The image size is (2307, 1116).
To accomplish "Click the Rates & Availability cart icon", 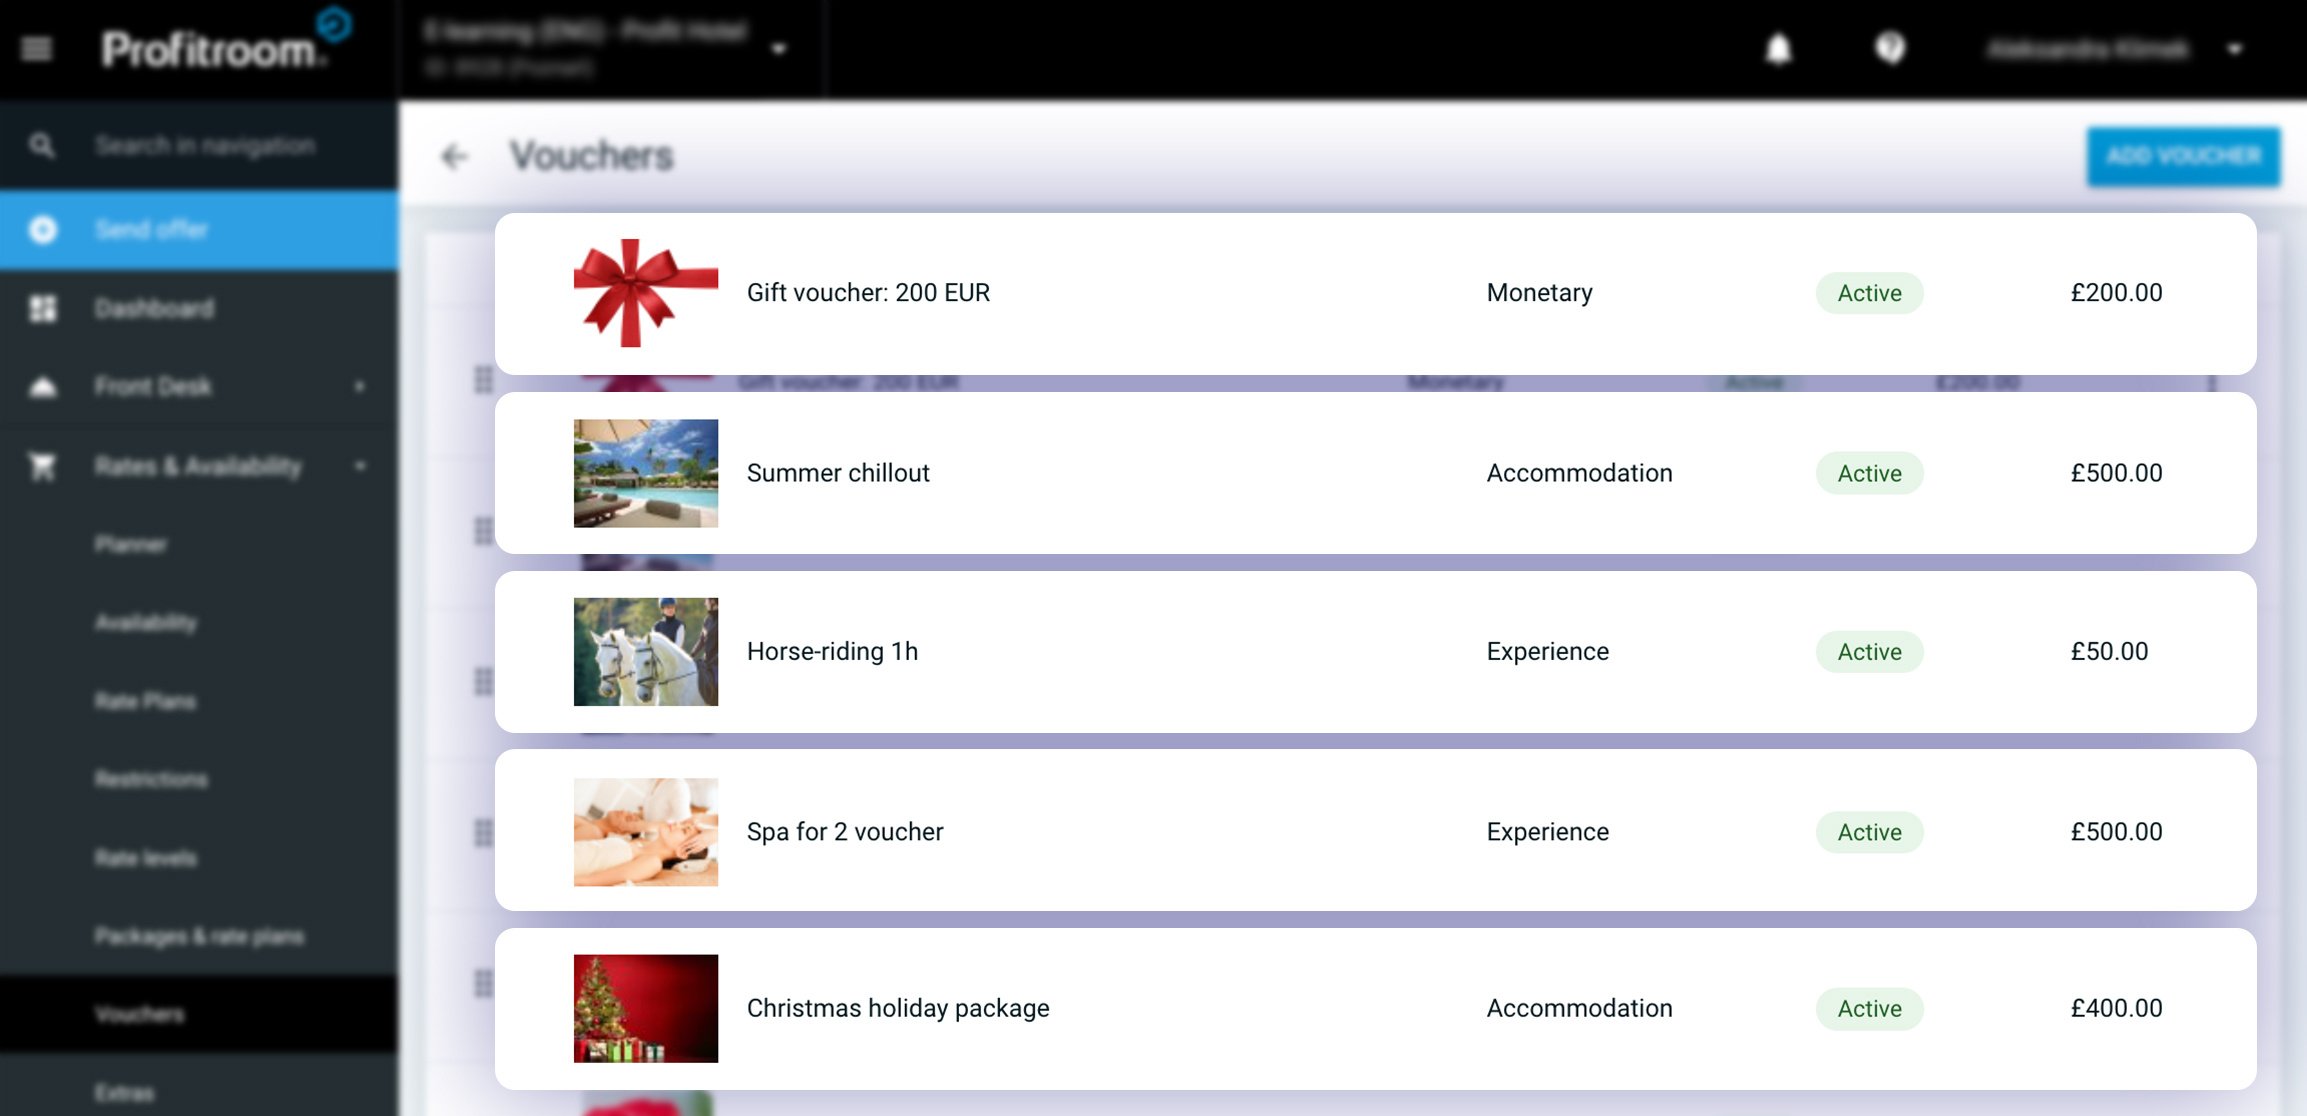I will coord(42,466).
